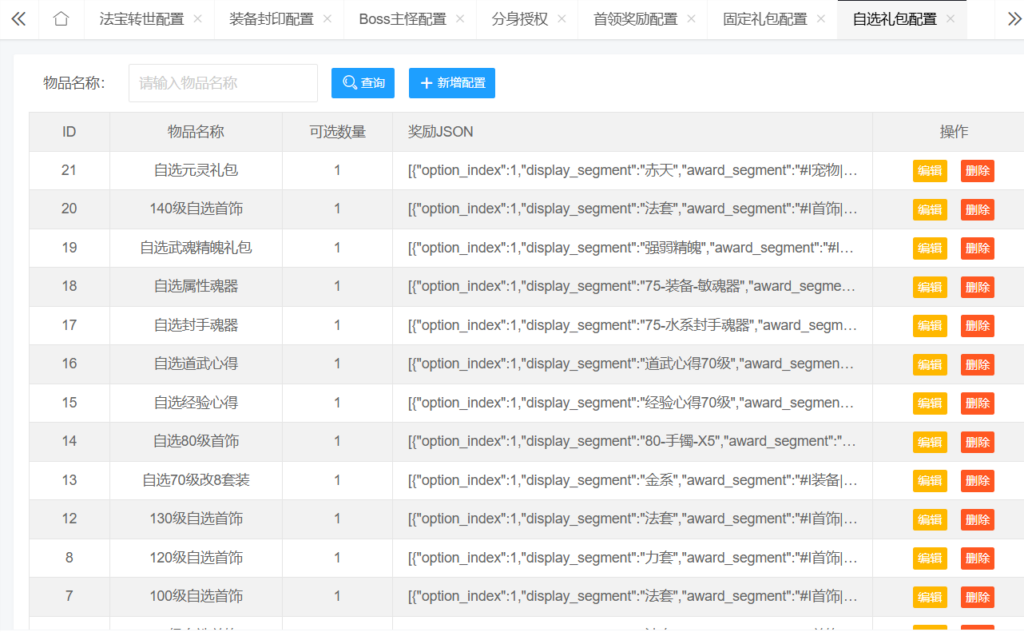Close the 固定礼包配置 tab
The width and height of the screenshot is (1024, 632).
coord(821,19)
